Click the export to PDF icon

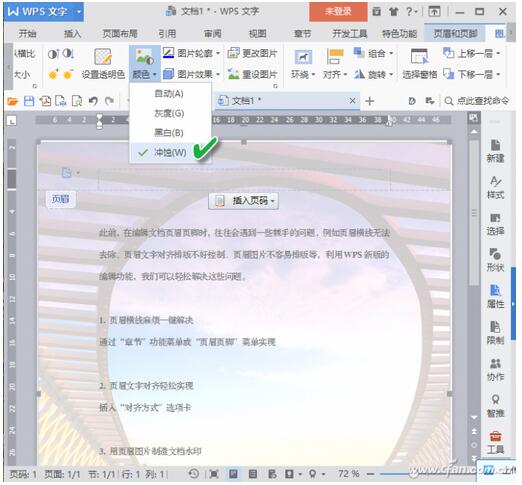(45, 101)
